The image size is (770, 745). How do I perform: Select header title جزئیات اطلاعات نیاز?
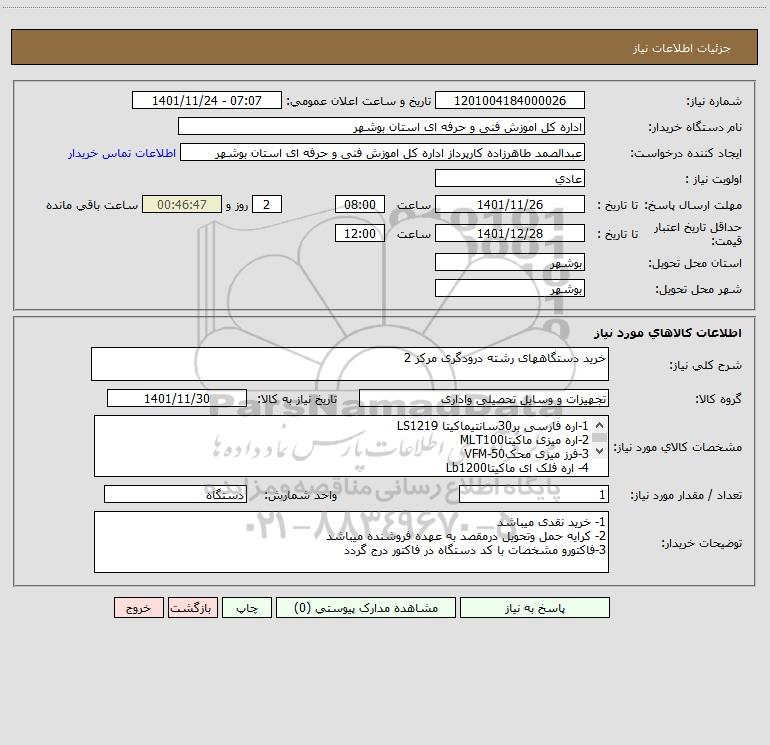682,48
